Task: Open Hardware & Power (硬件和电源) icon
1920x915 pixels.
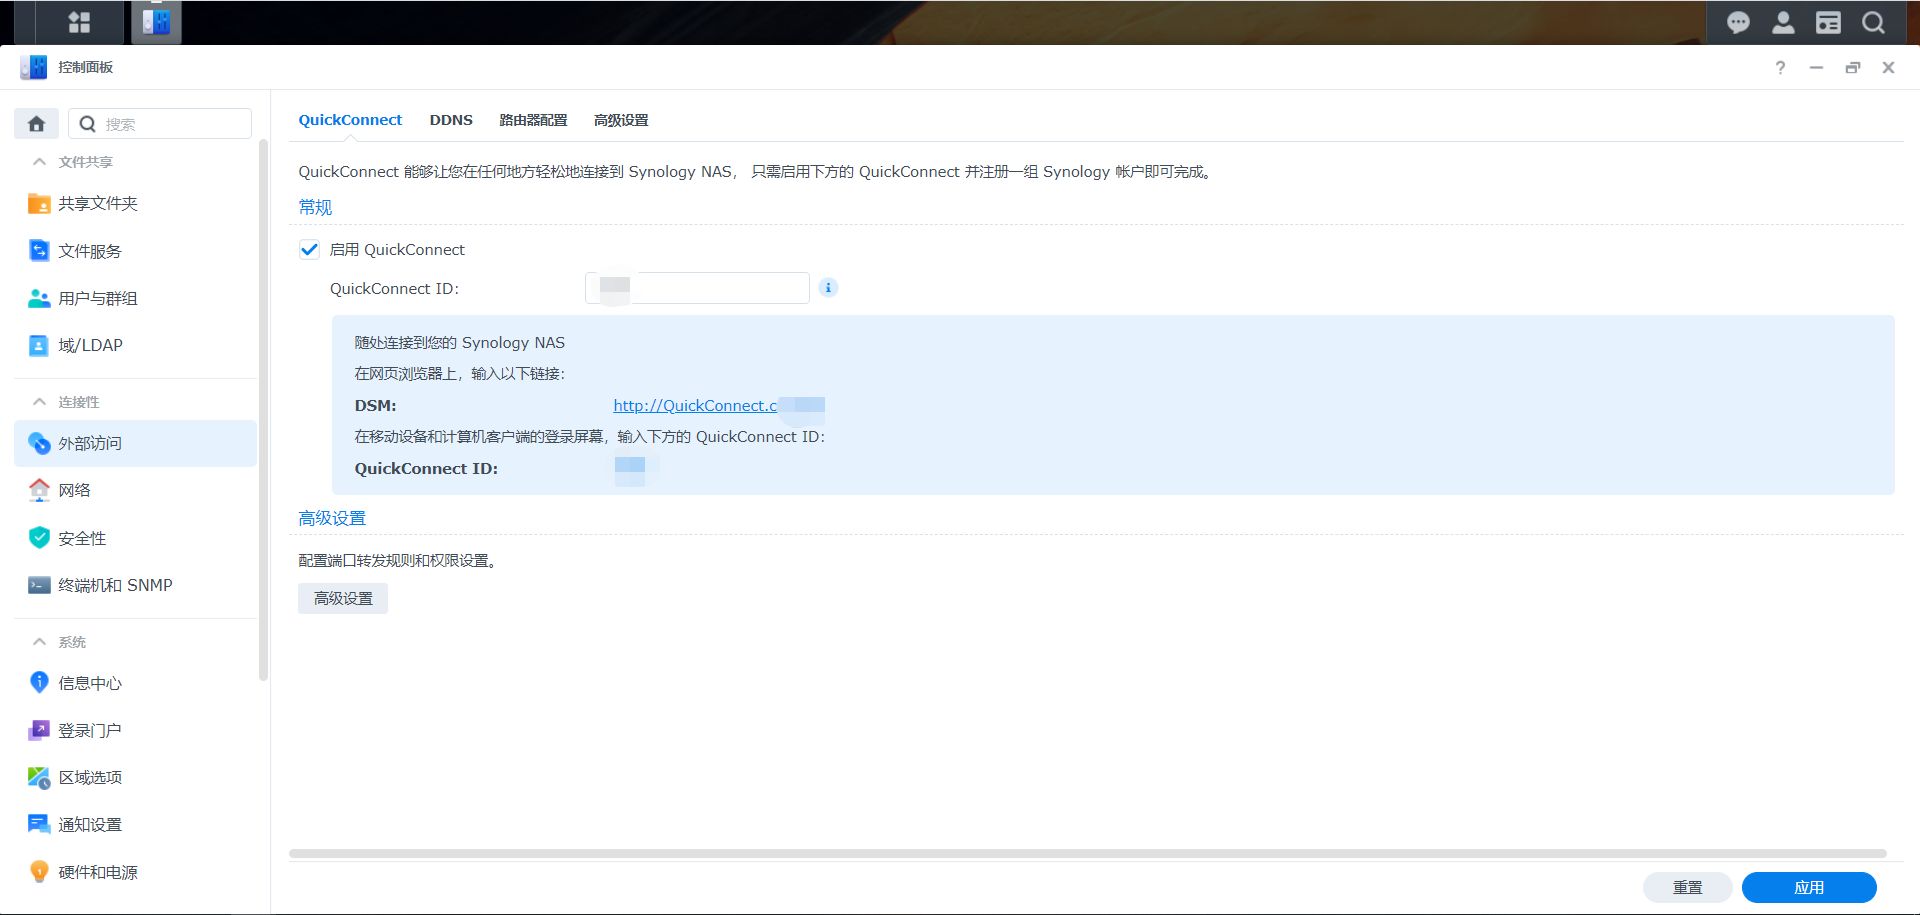Action: point(39,872)
